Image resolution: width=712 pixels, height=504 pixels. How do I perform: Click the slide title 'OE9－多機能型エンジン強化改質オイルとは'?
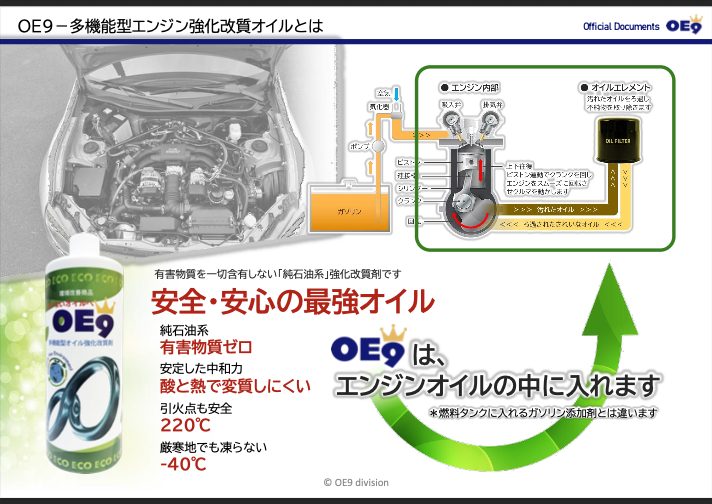pyautogui.click(x=170, y=26)
